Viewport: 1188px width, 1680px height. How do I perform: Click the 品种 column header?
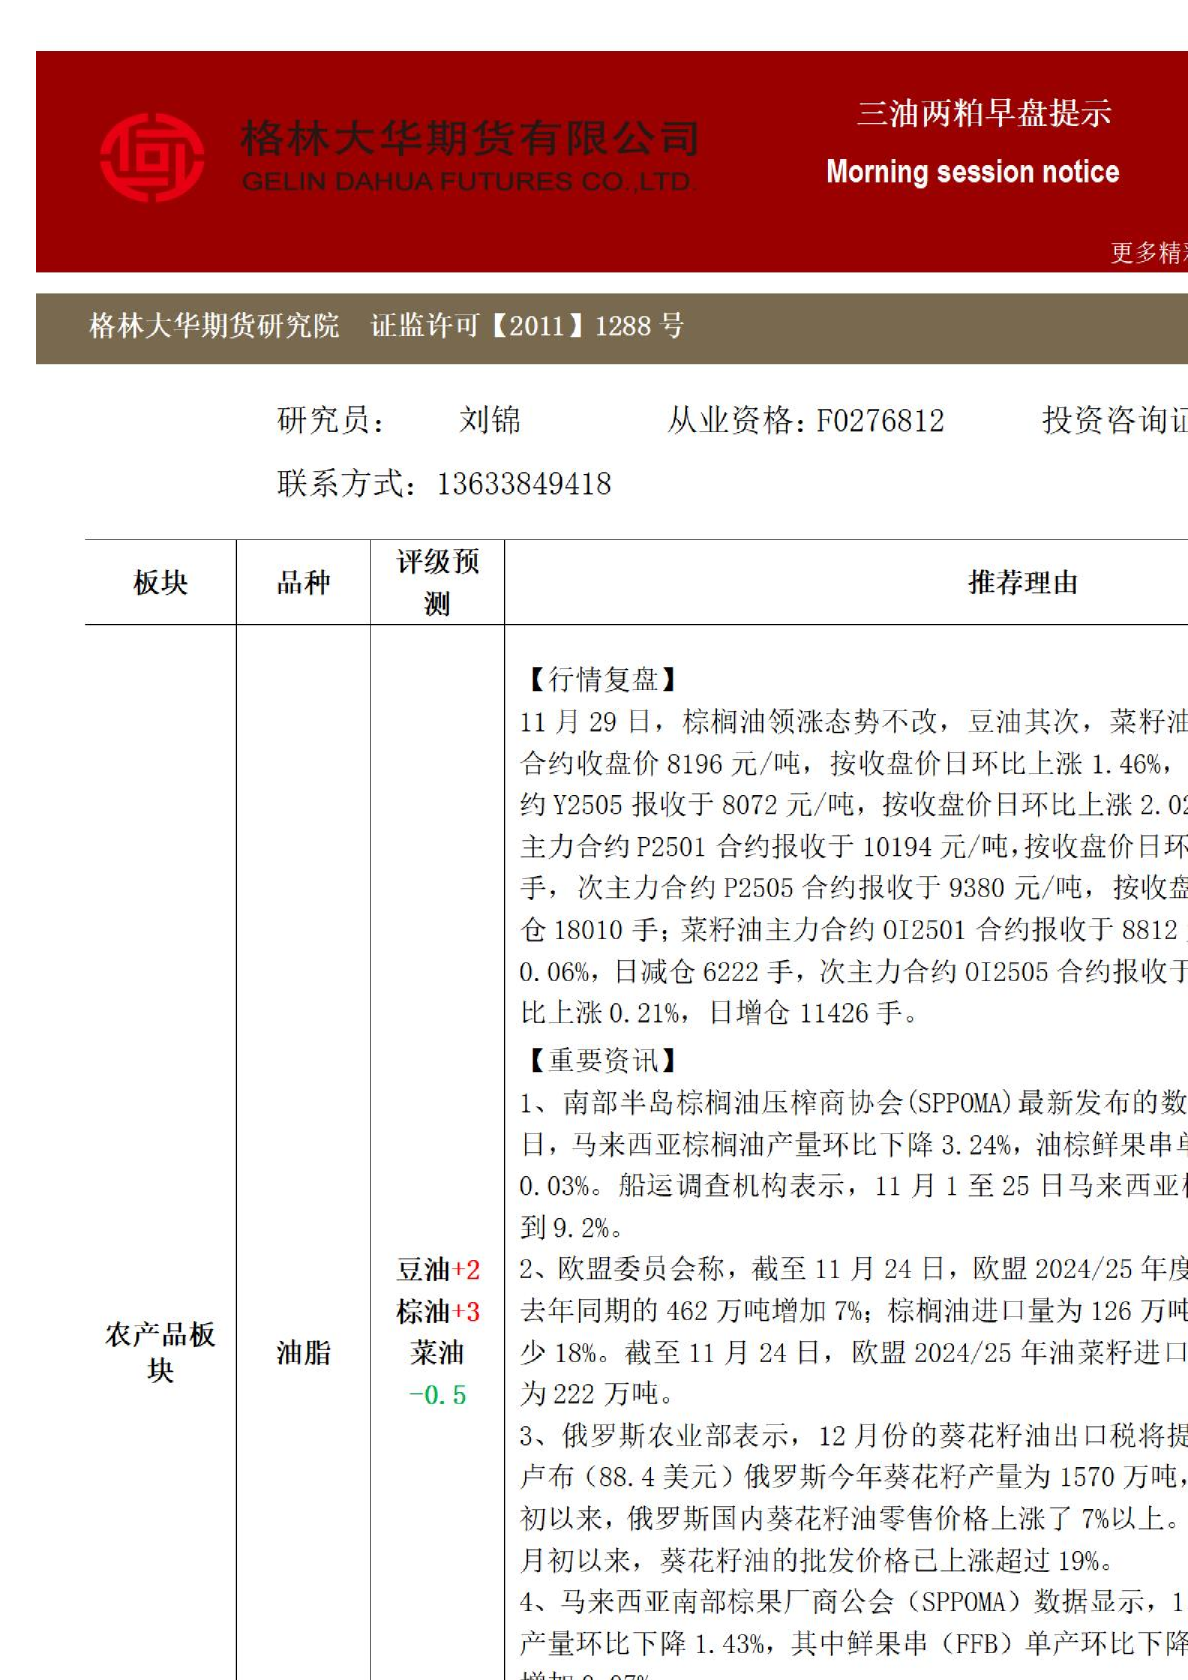[303, 582]
